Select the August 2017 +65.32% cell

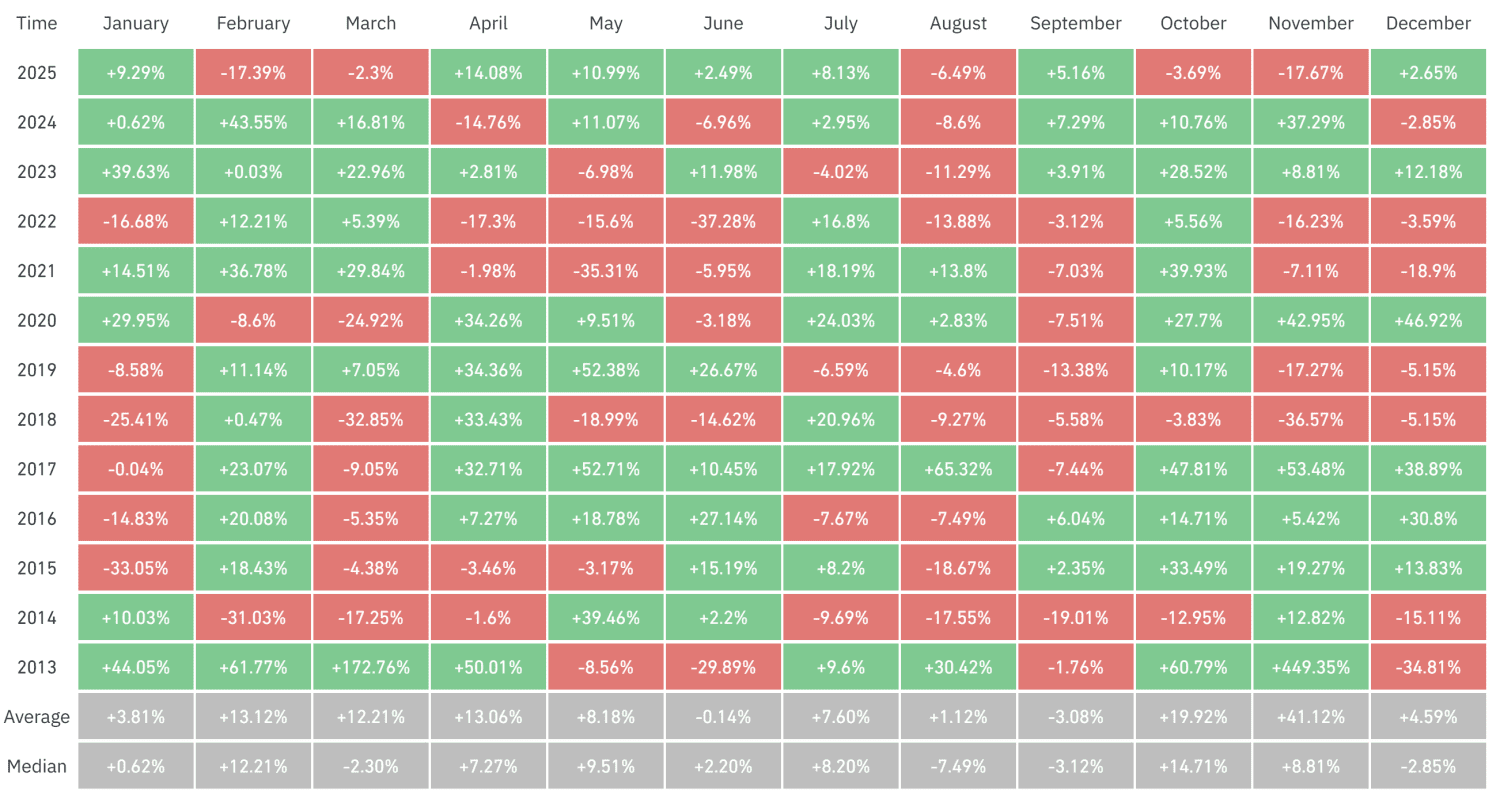[x=958, y=469]
